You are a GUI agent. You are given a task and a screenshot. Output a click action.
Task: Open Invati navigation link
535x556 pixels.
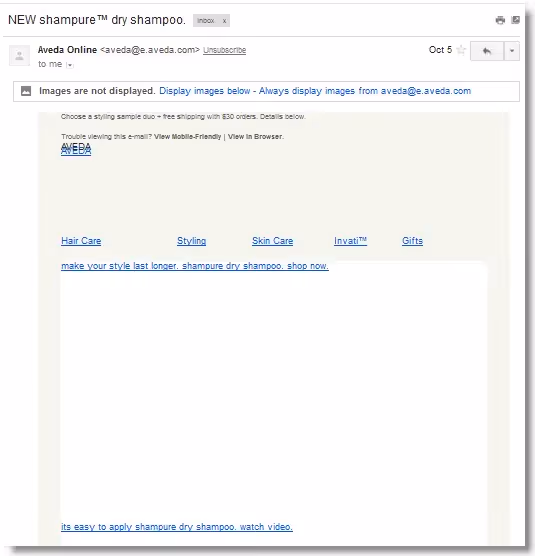[350, 241]
